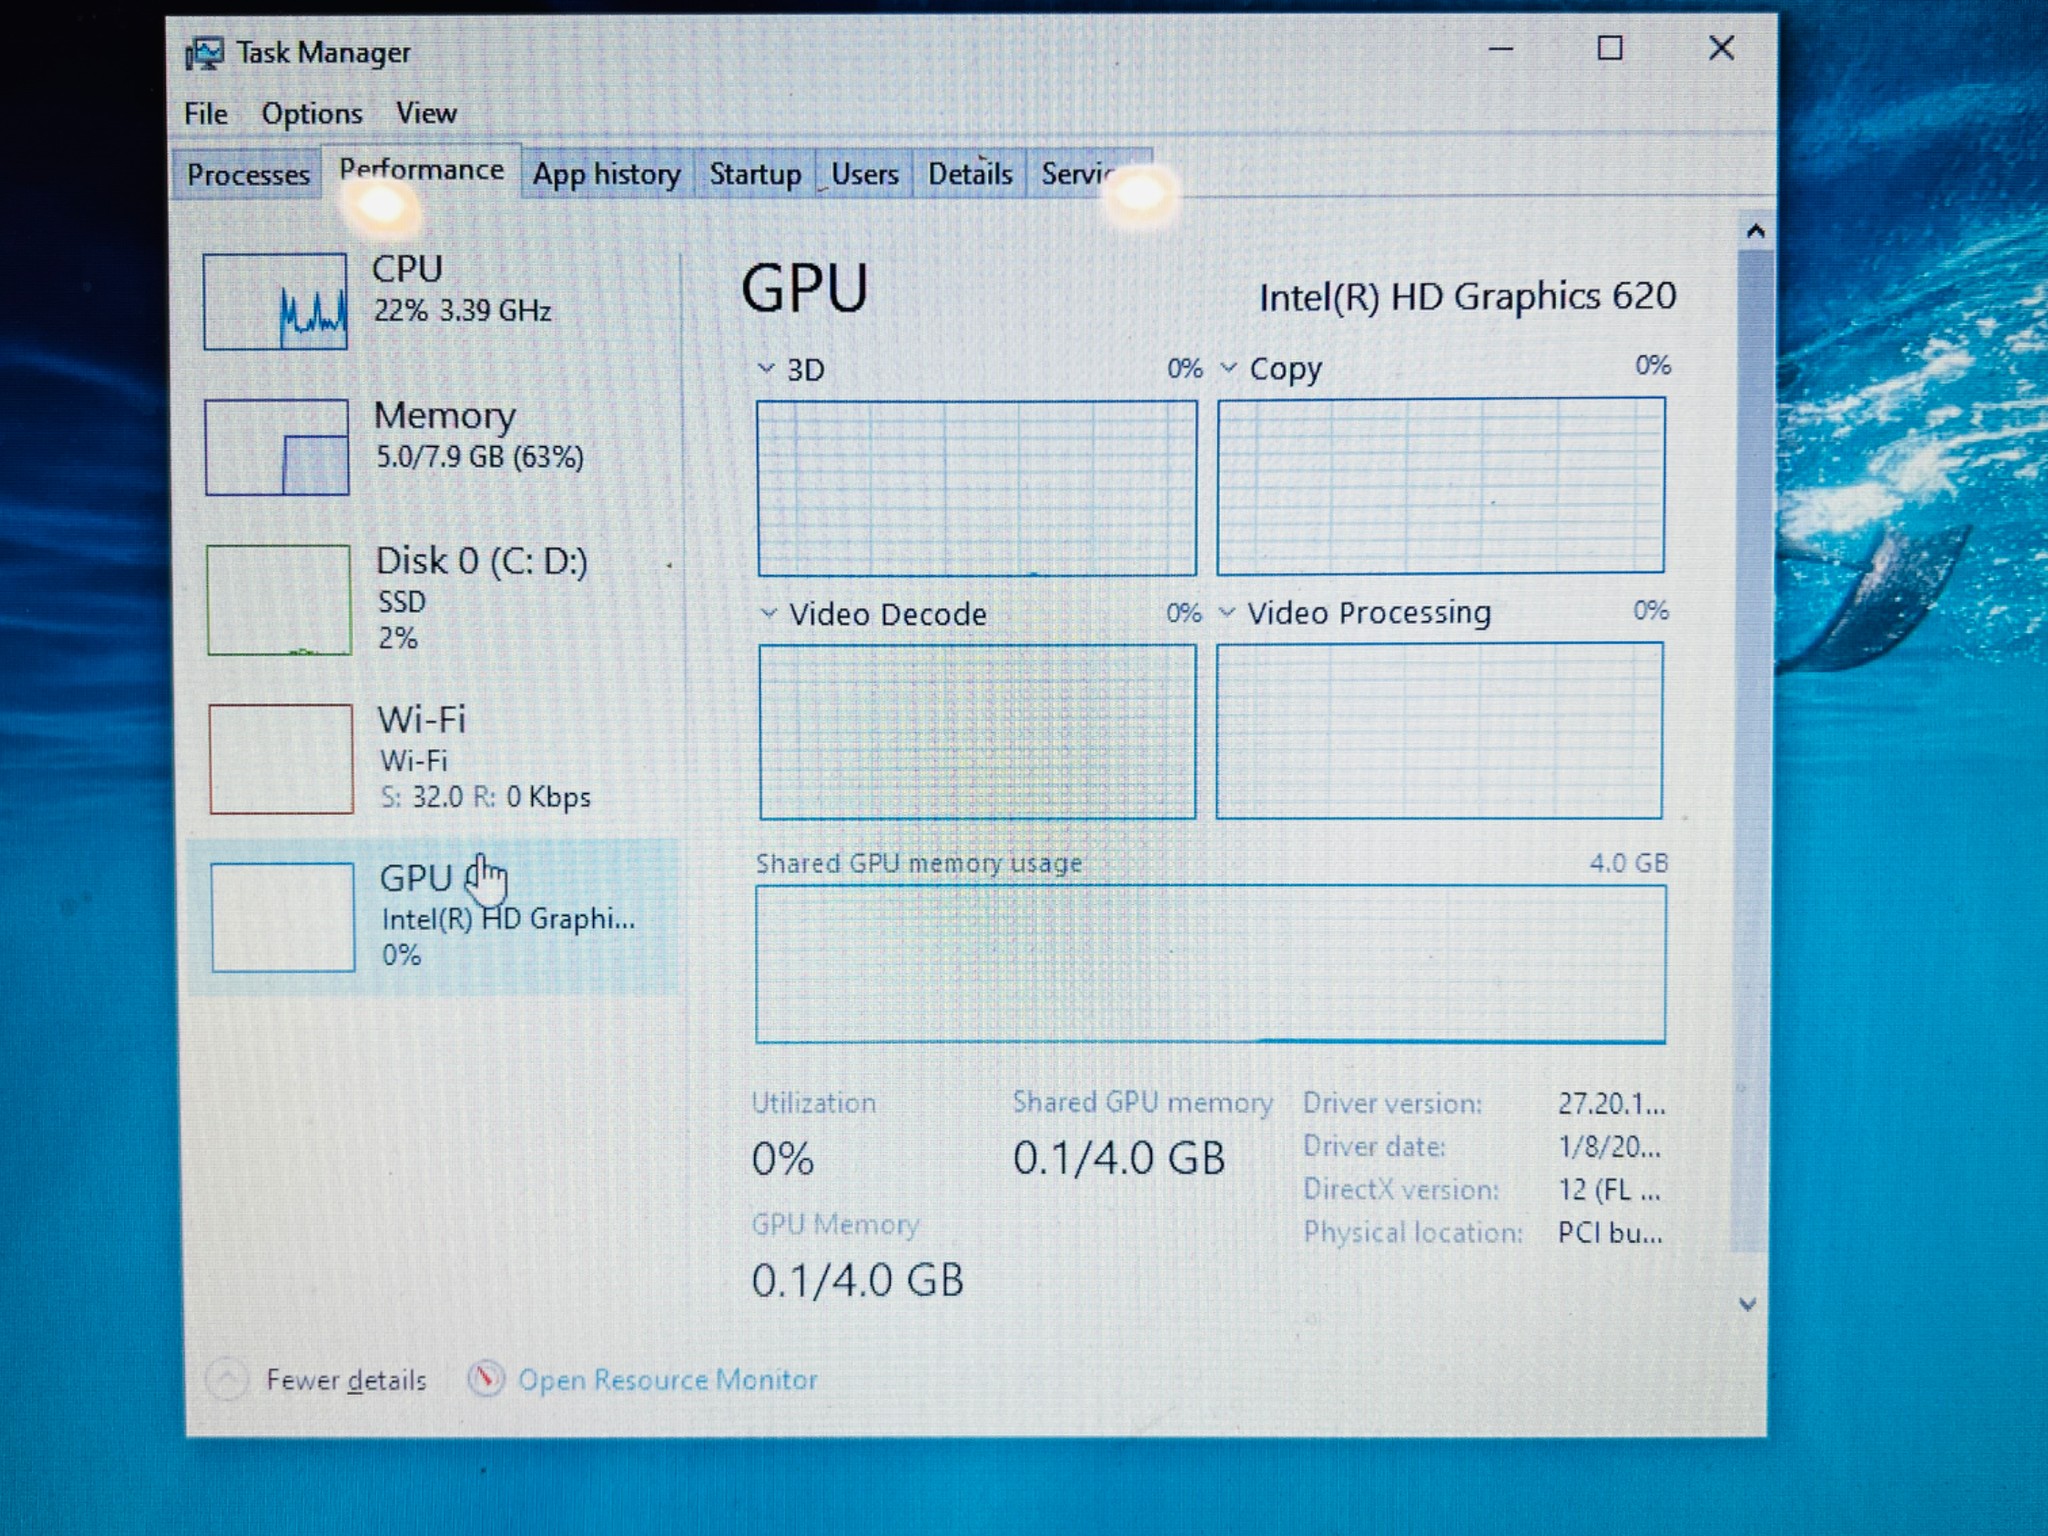Click the Open Resource Monitor link
Viewport: 2048px width, 1536px height.
pos(667,1380)
